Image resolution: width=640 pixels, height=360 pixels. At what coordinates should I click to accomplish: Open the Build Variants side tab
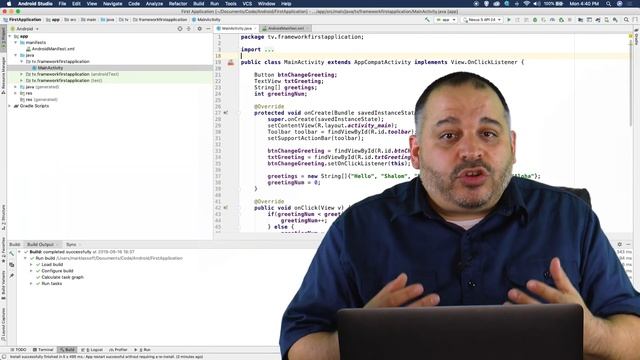[x=3, y=285]
